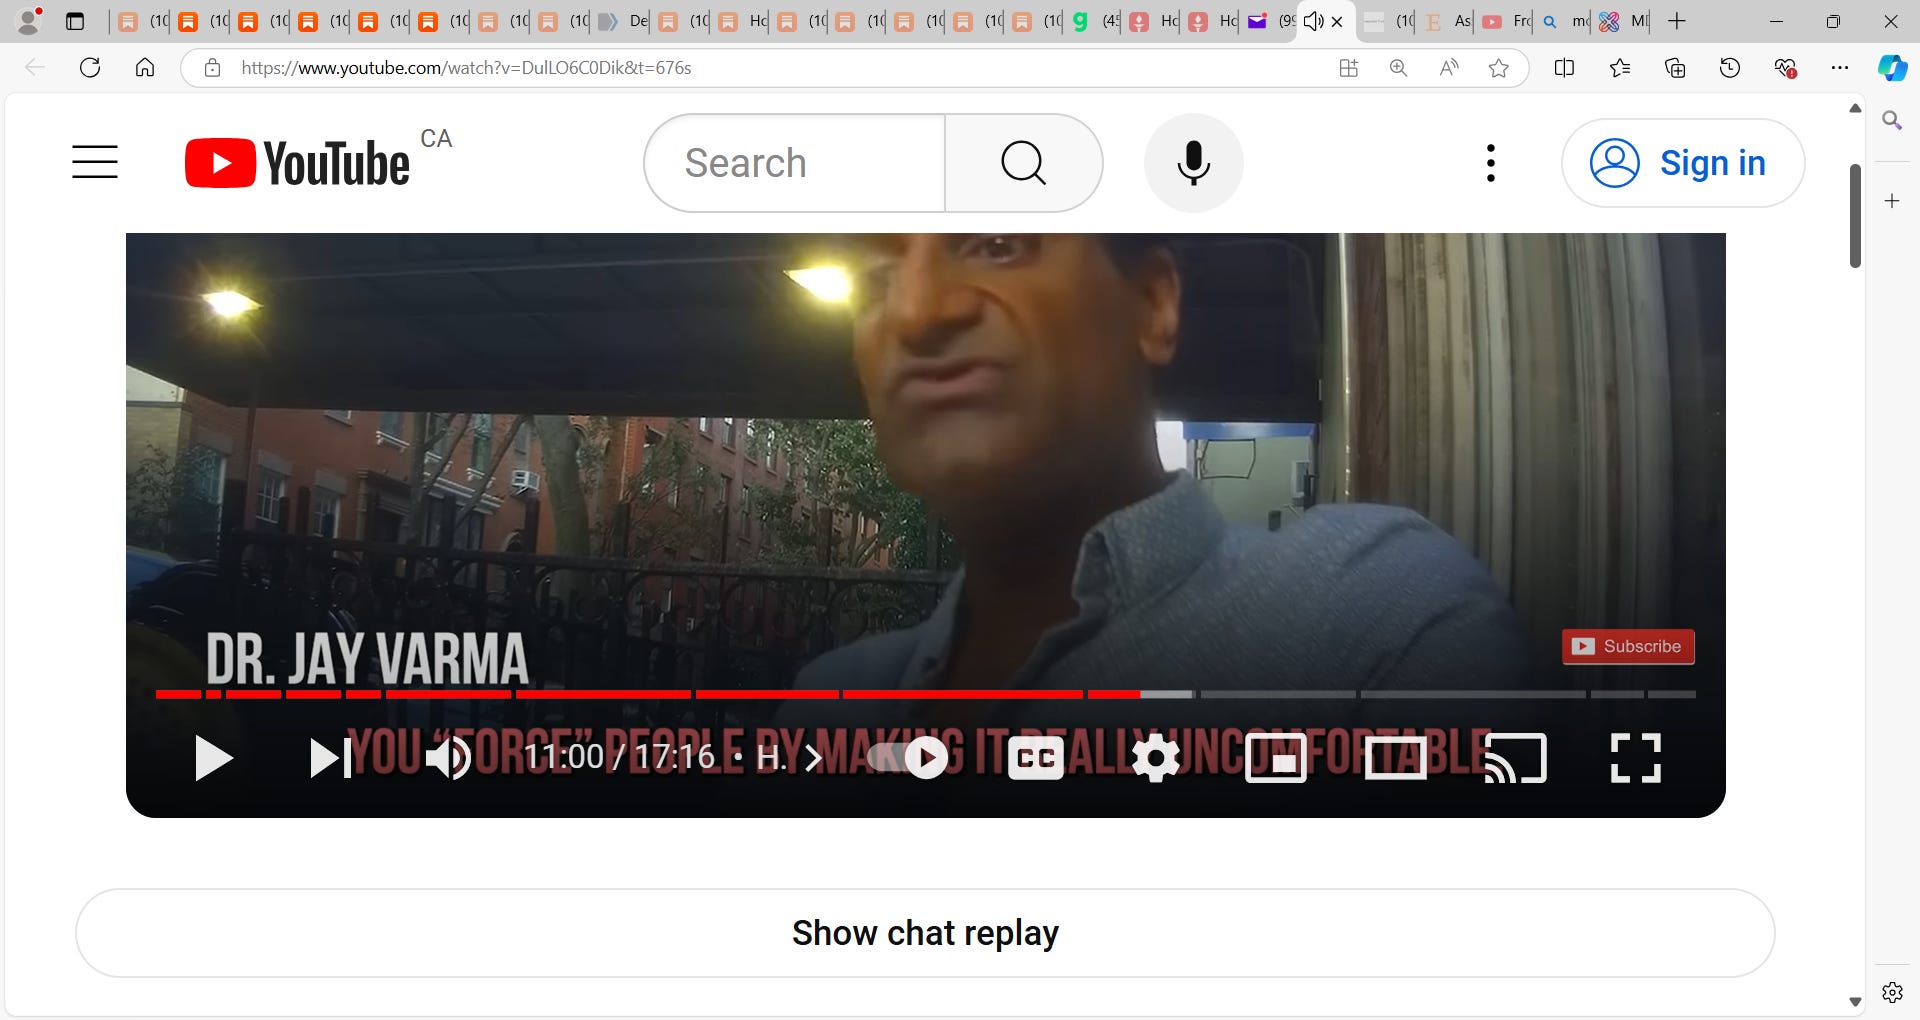The width and height of the screenshot is (1920, 1020).
Task: Toggle closed captions CC button
Action: click(1035, 758)
